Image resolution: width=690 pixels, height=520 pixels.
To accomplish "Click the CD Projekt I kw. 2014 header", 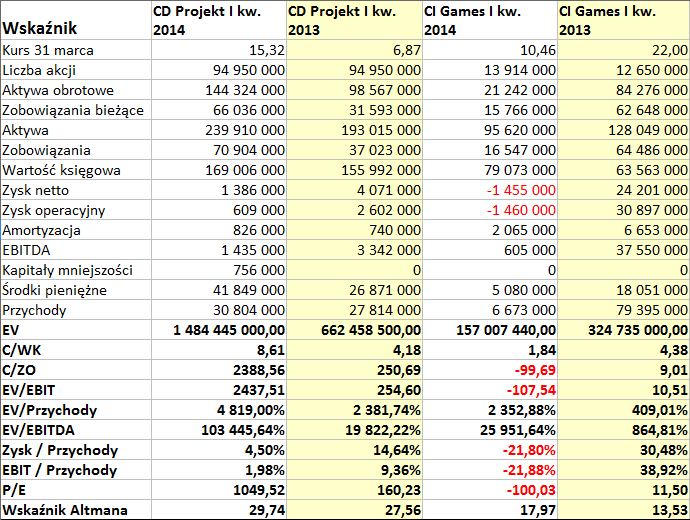I will [219, 20].
